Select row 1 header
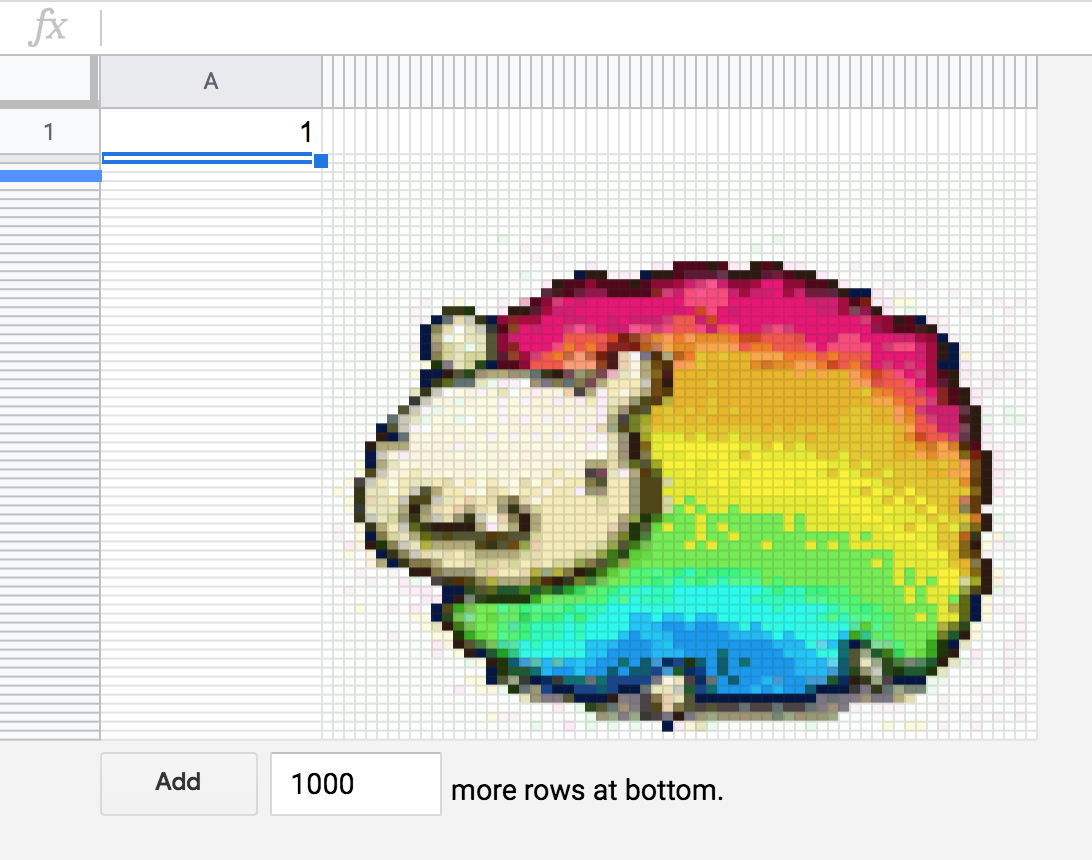 (49, 132)
